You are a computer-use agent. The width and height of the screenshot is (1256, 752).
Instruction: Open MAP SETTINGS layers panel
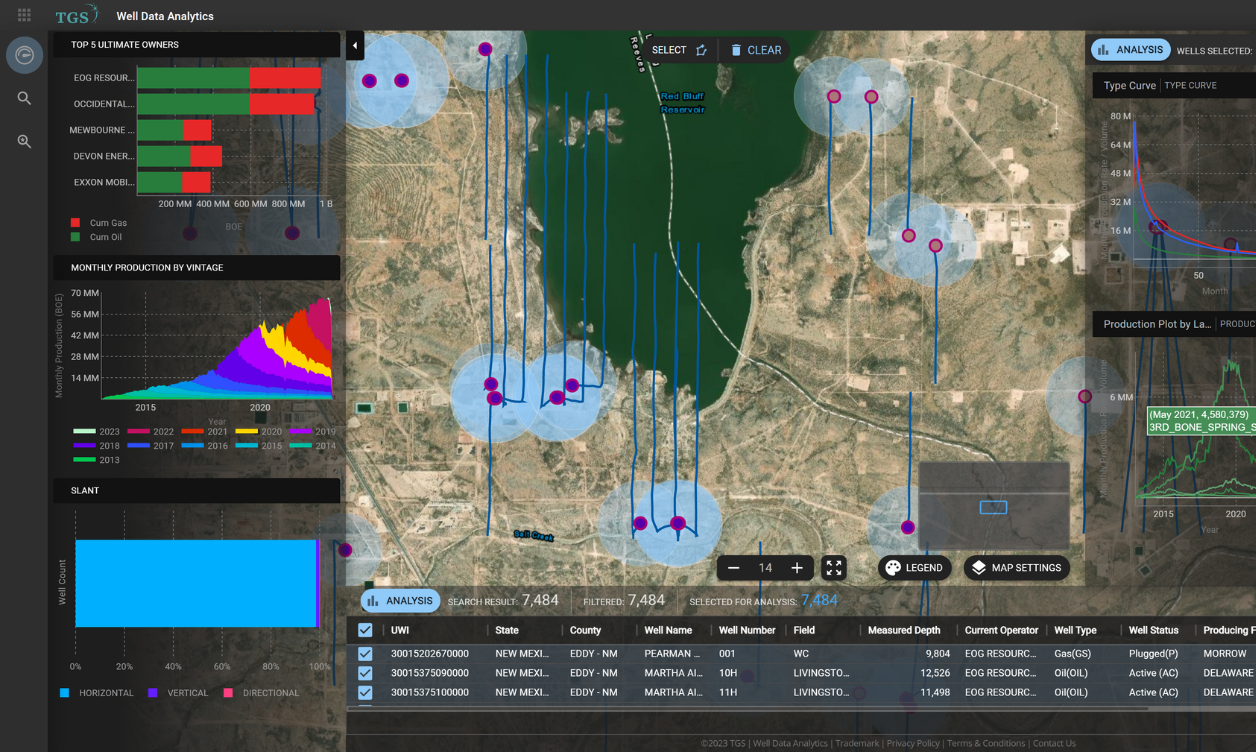[1016, 567]
